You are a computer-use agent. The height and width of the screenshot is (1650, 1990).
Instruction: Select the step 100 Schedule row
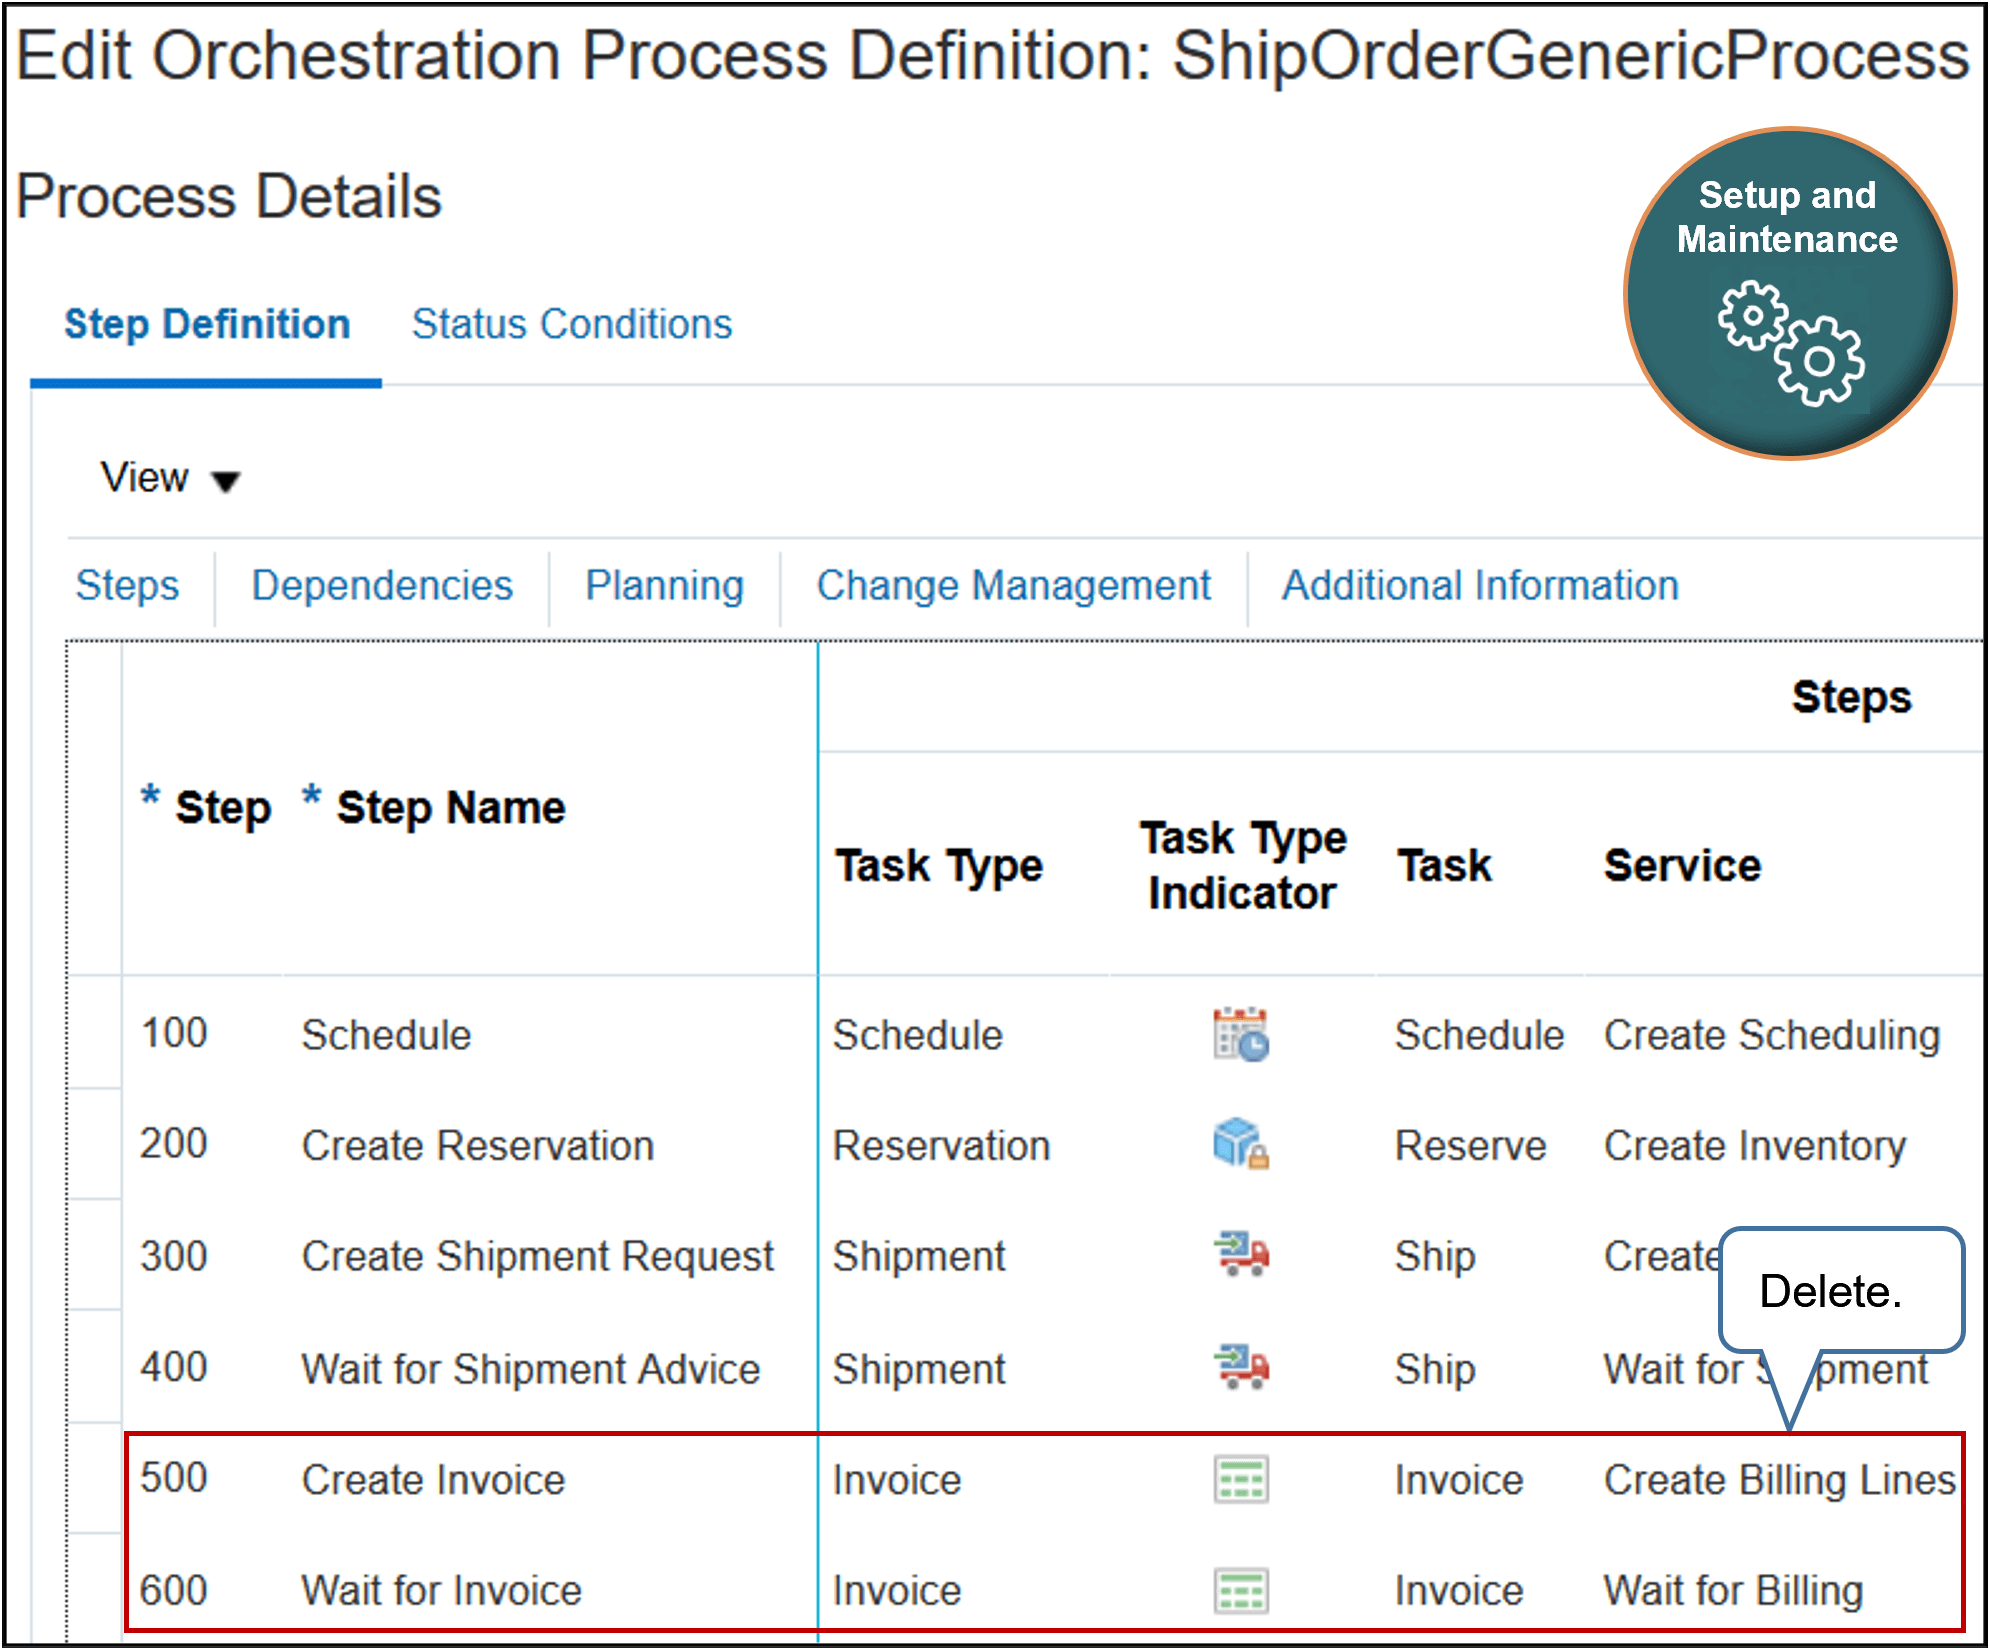pyautogui.click(x=385, y=1035)
